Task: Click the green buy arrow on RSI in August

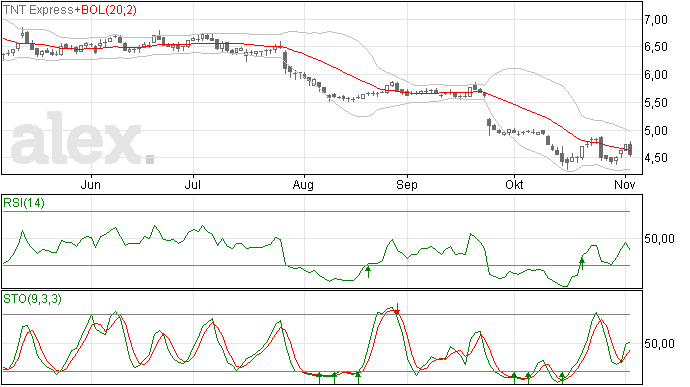Action: [x=368, y=272]
